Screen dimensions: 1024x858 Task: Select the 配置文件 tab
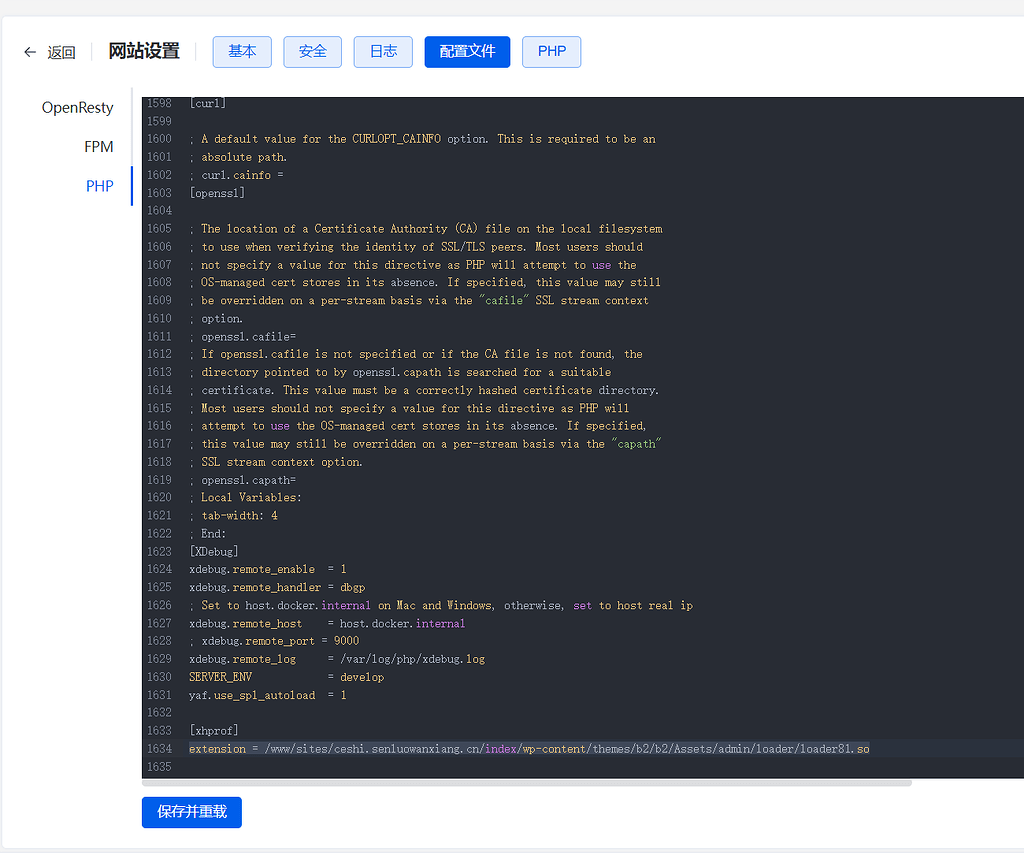(x=467, y=52)
